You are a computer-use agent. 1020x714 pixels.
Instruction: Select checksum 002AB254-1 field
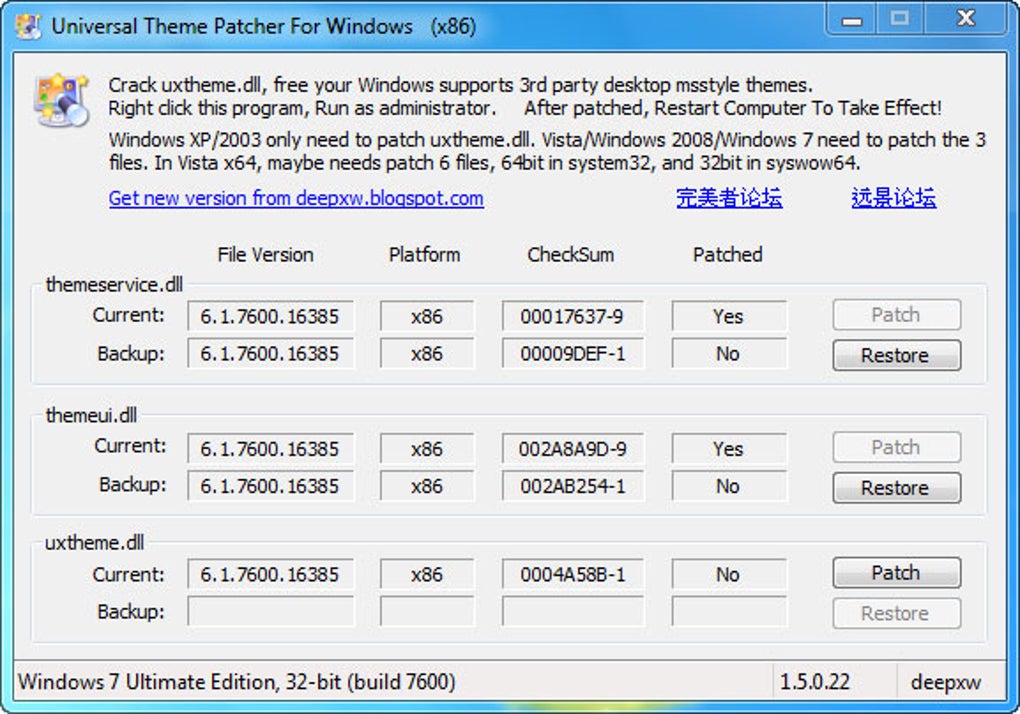pos(573,486)
